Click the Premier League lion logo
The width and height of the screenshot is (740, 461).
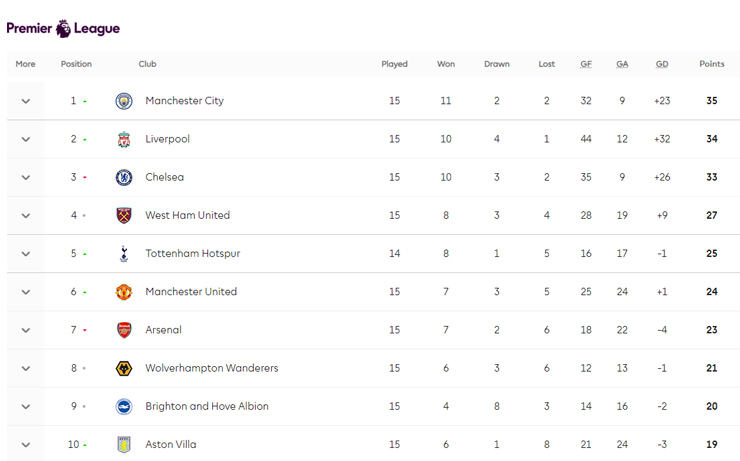pyautogui.click(x=64, y=28)
